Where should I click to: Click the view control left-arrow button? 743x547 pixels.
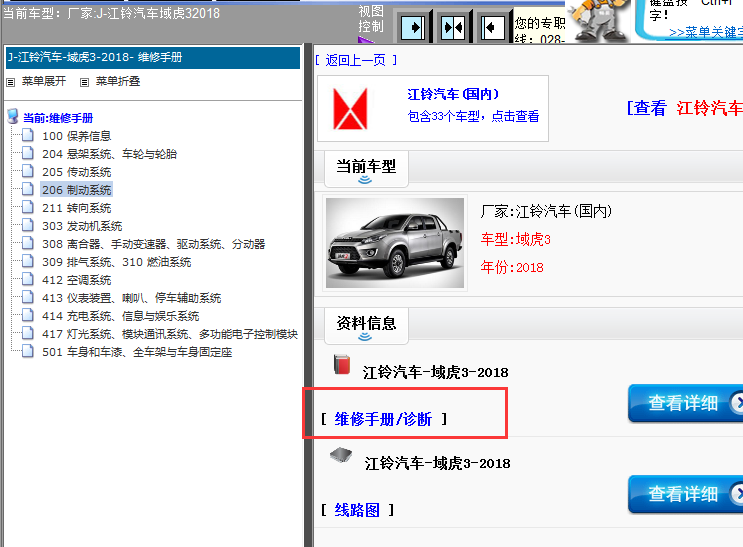coord(492,28)
